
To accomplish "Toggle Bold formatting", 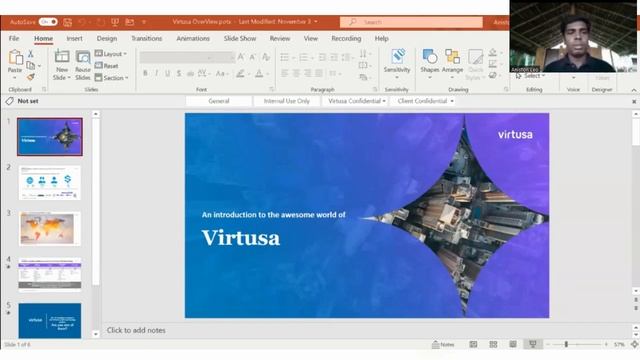I will (x=145, y=73).
